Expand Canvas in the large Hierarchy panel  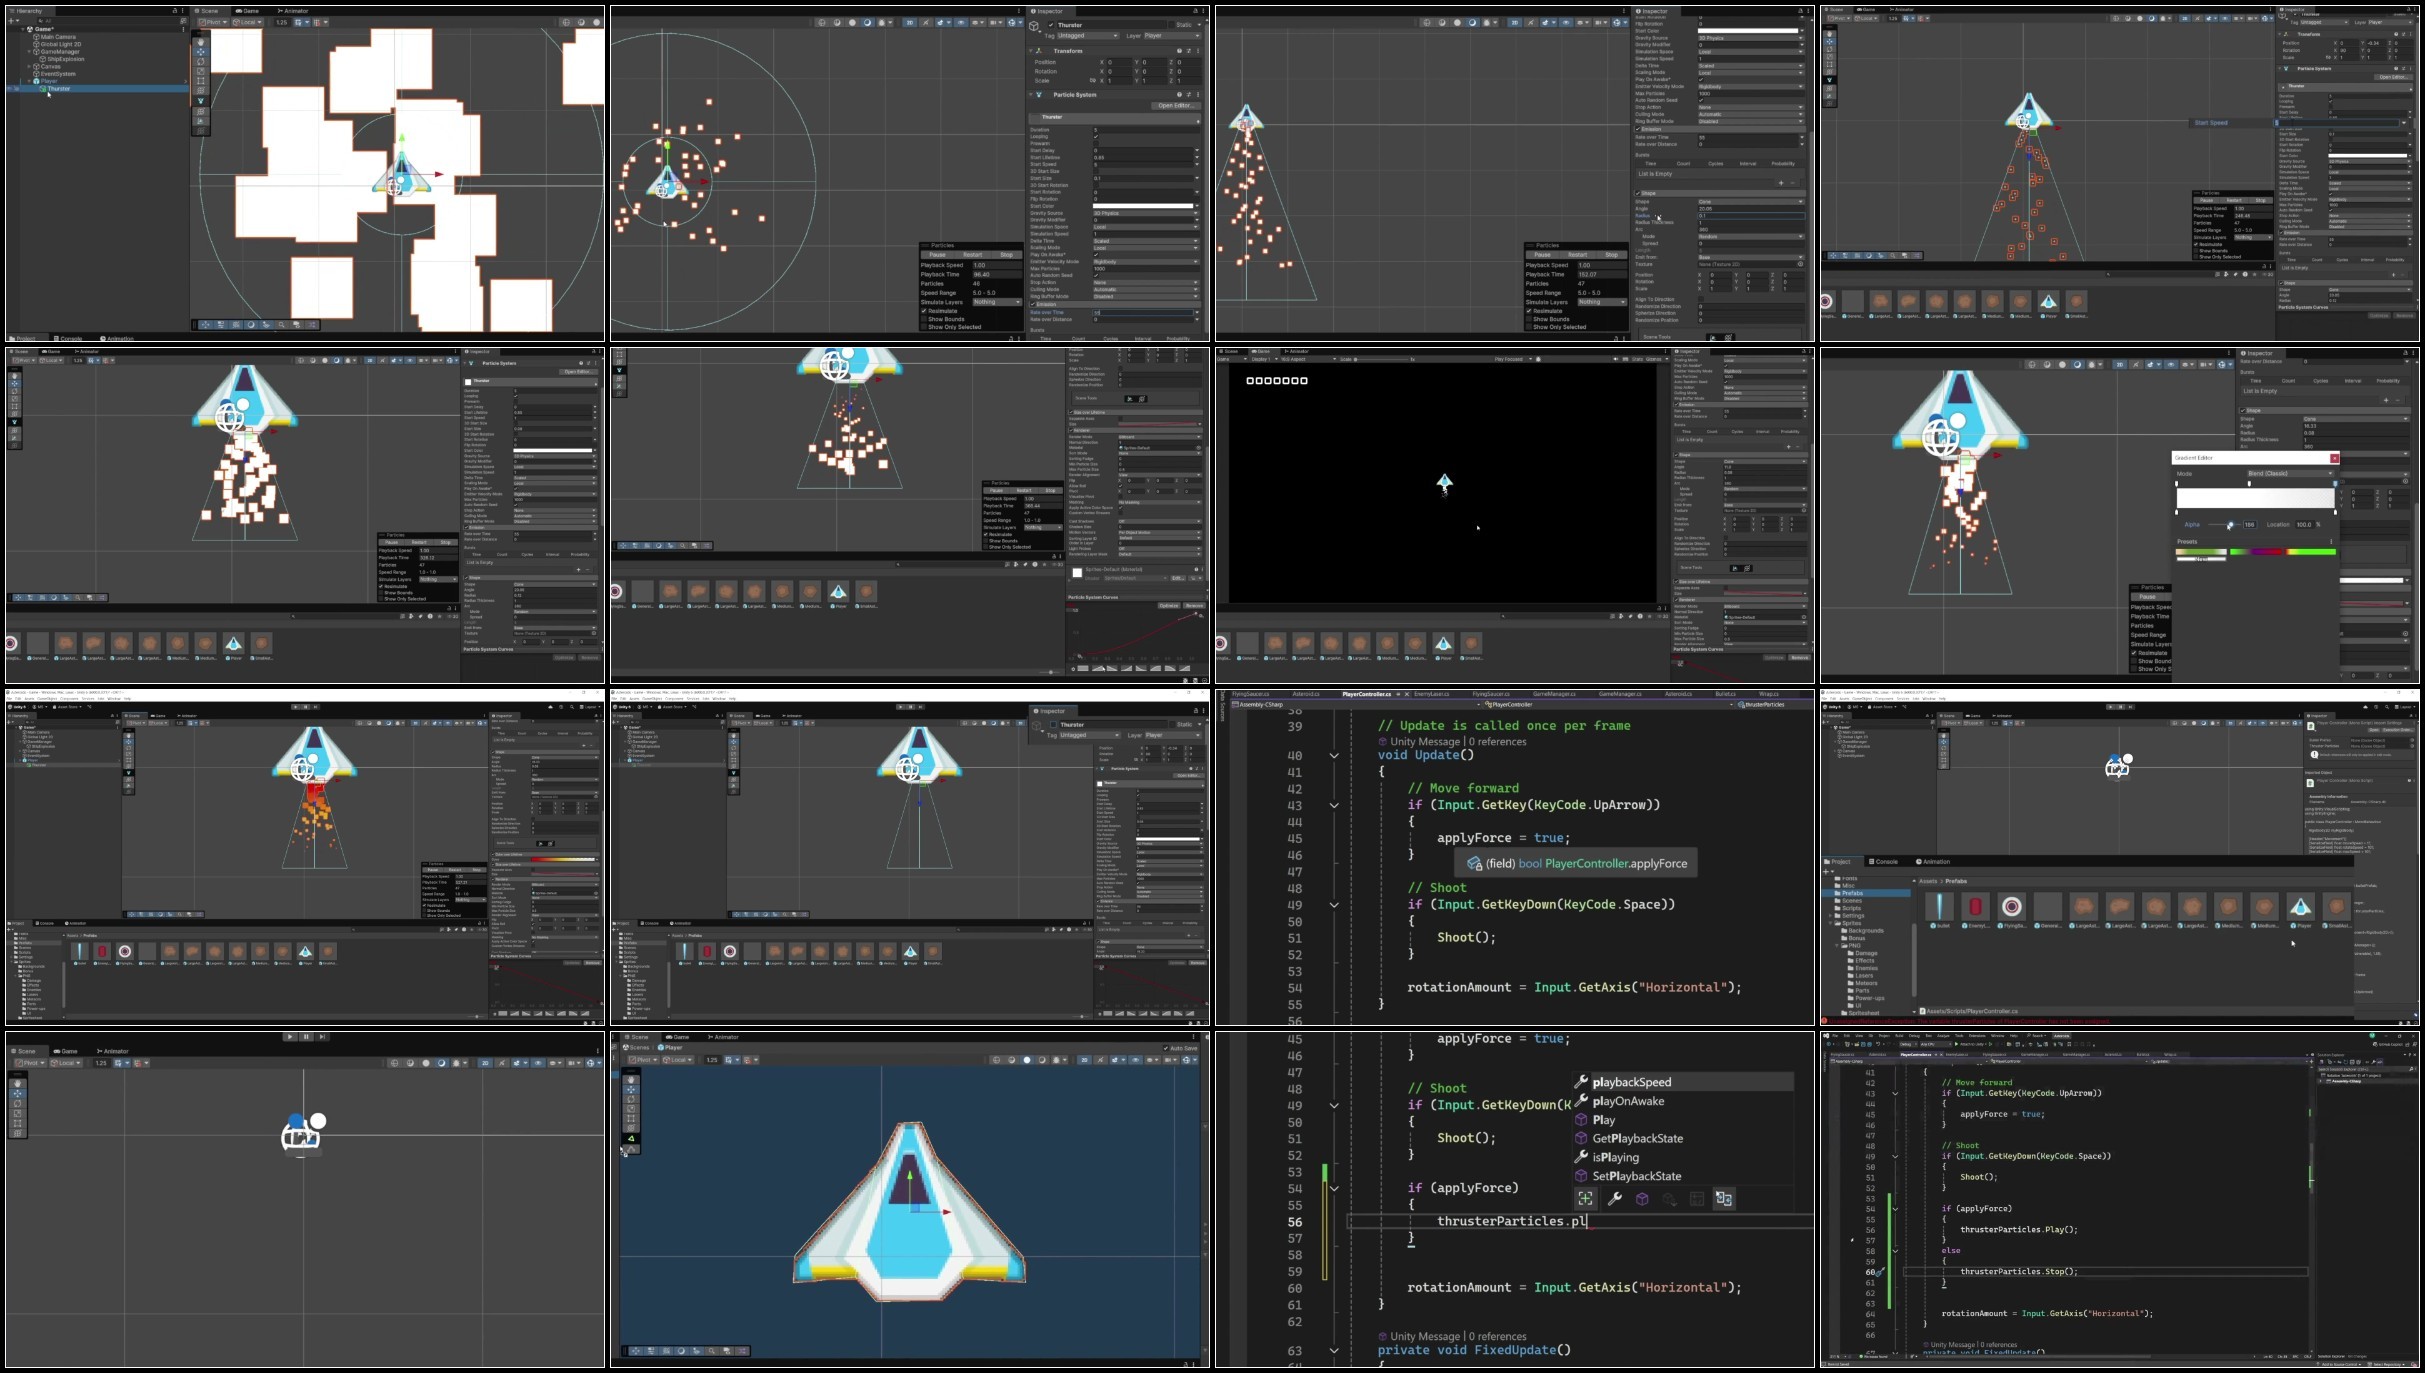click(x=30, y=67)
